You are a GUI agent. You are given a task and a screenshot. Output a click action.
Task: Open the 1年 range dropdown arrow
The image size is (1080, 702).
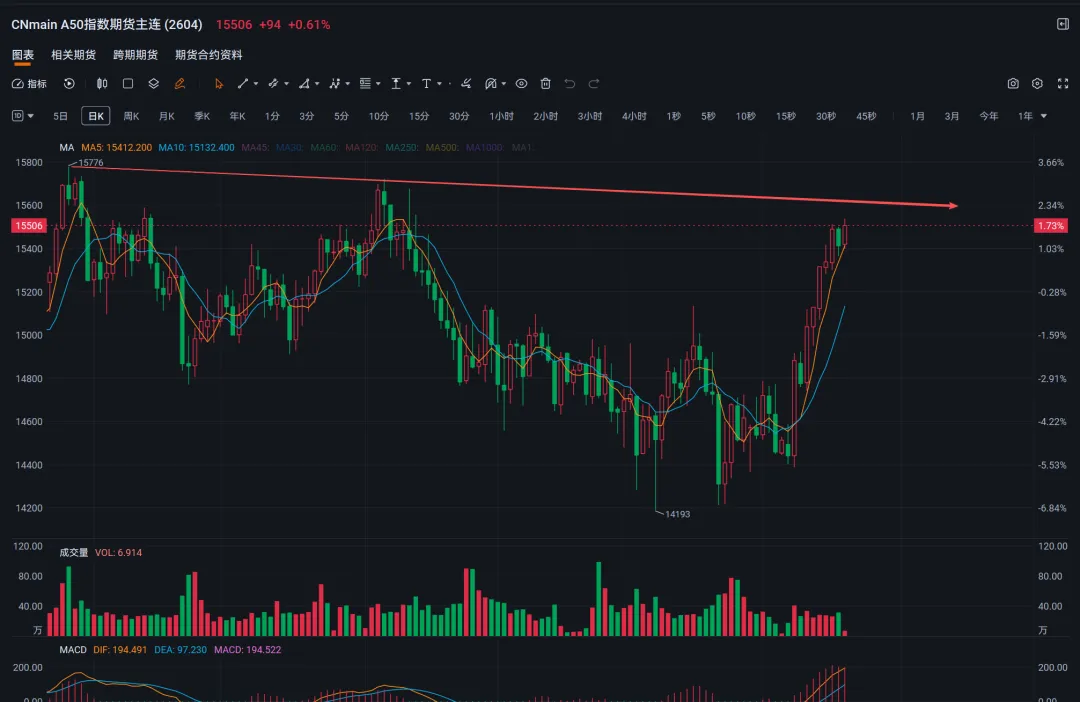[1044, 116]
